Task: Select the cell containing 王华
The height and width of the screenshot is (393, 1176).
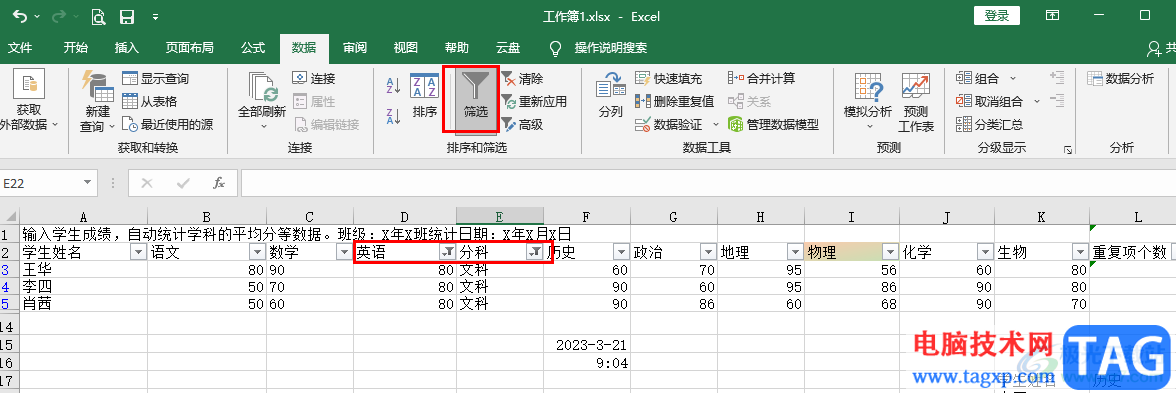Action: click(84, 269)
